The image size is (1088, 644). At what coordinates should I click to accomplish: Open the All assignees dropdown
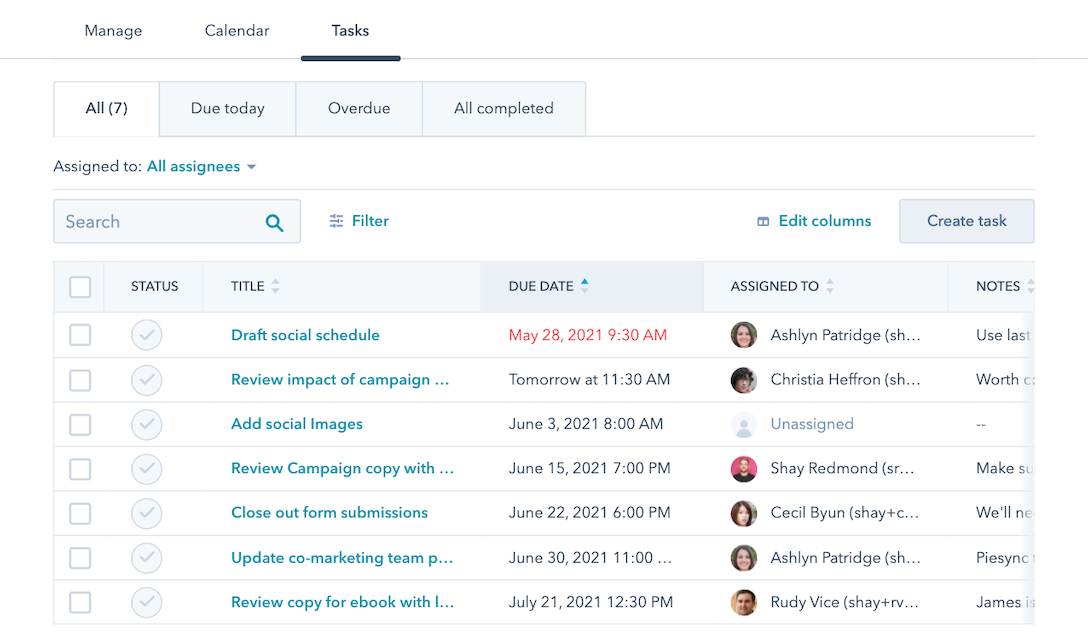point(201,167)
